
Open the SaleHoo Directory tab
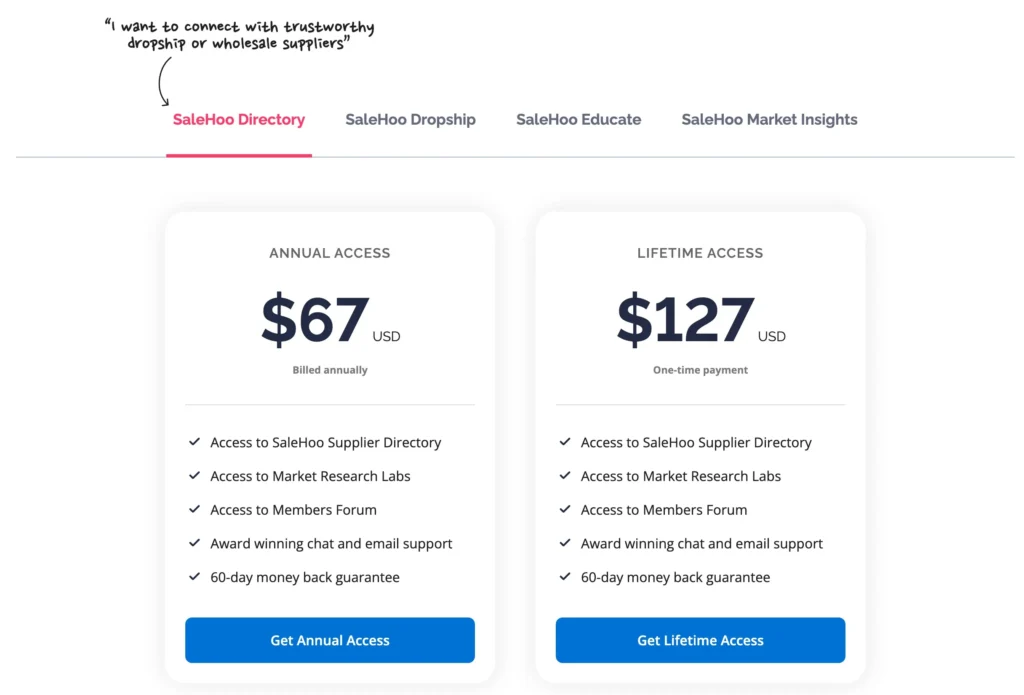[238, 120]
